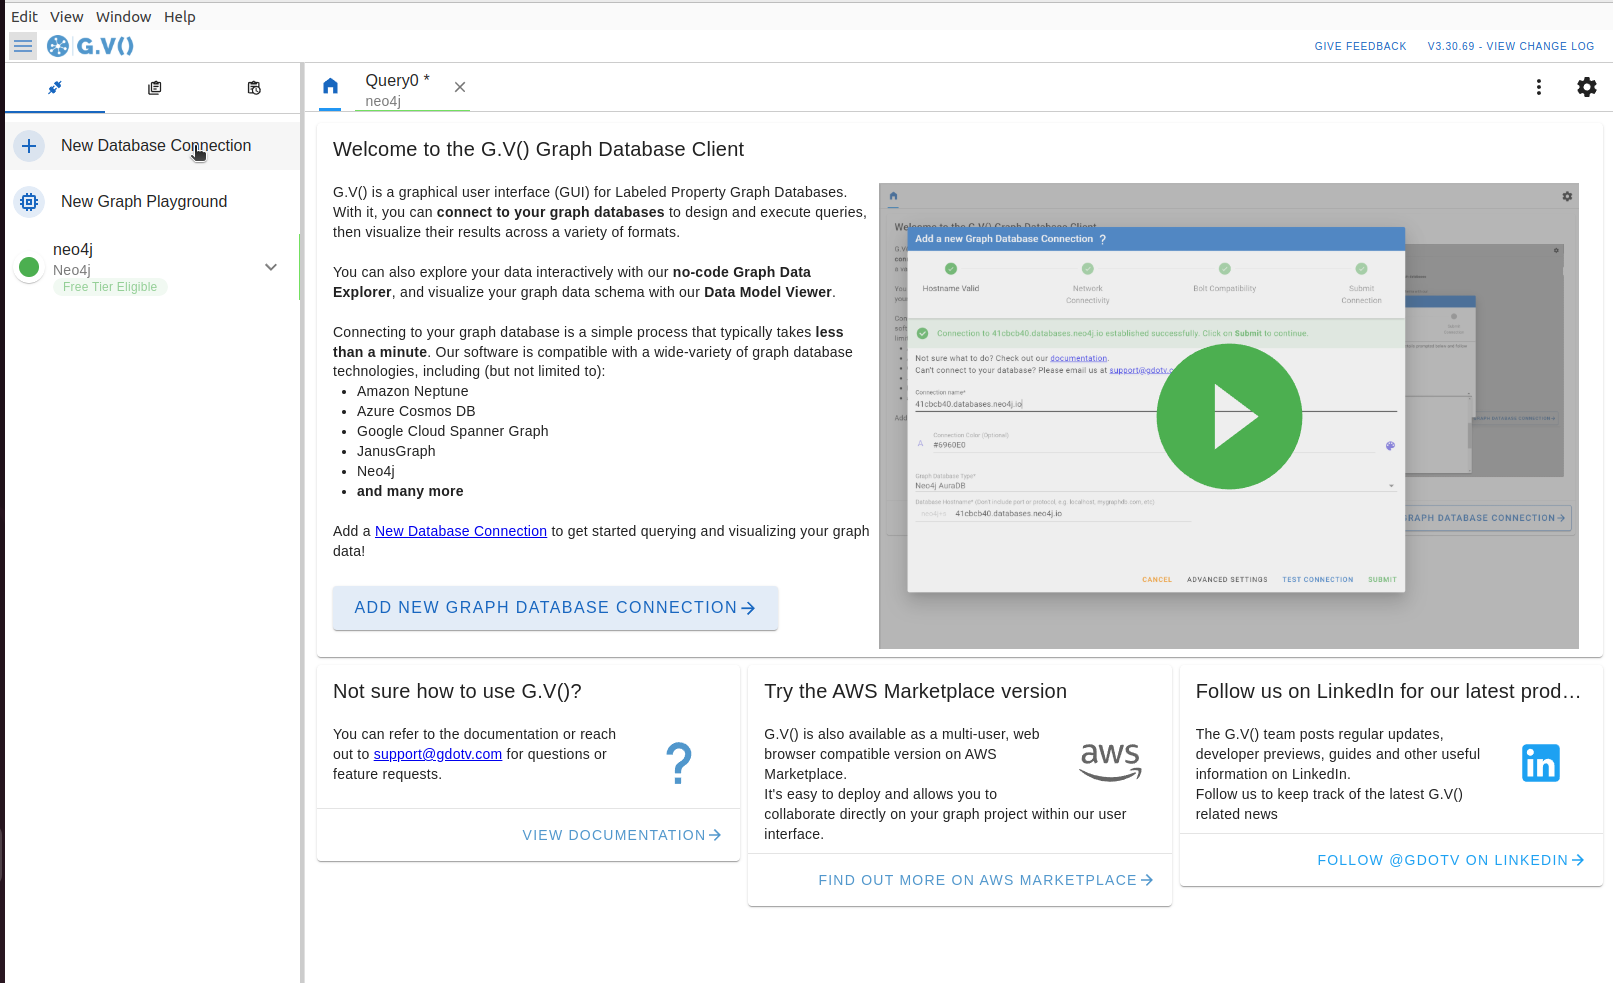Click the gear icon in the video thumbnail

1567,196
